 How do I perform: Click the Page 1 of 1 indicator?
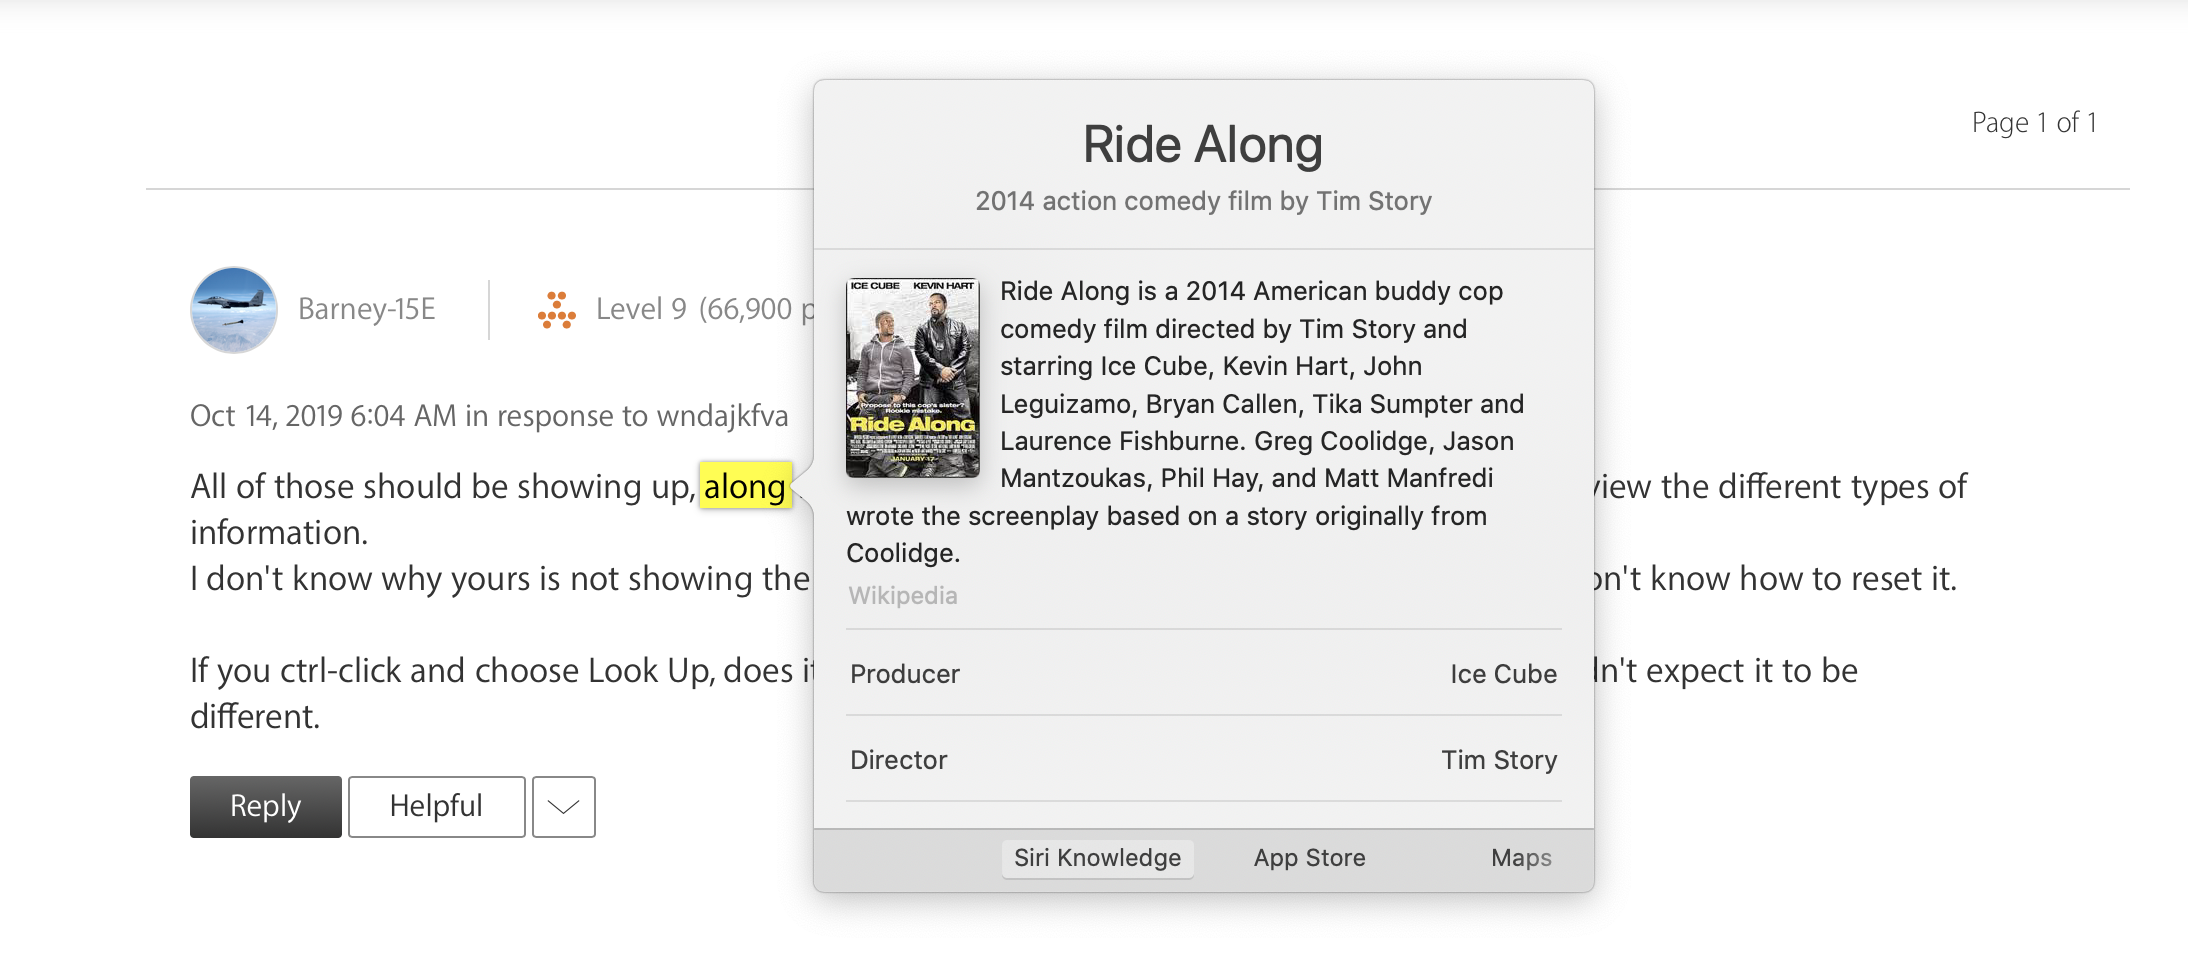pos(2033,123)
